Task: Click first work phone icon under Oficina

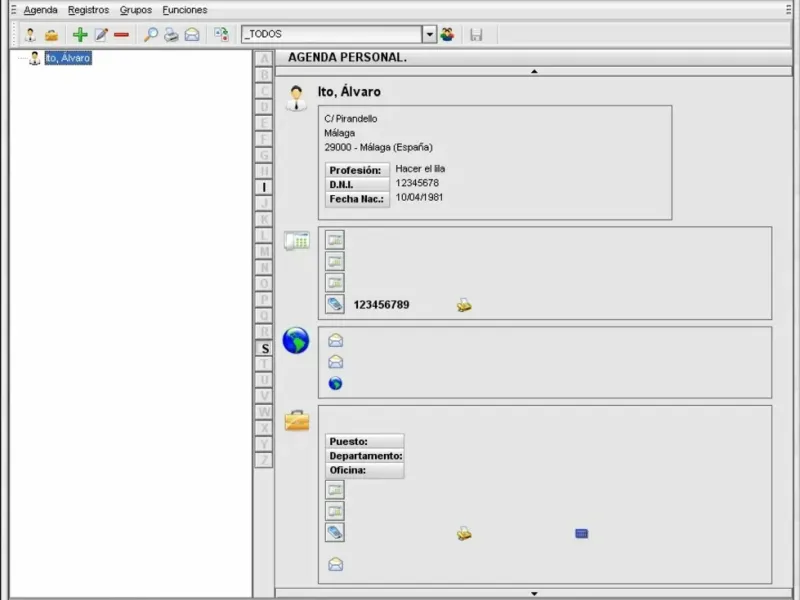Action: coord(335,490)
